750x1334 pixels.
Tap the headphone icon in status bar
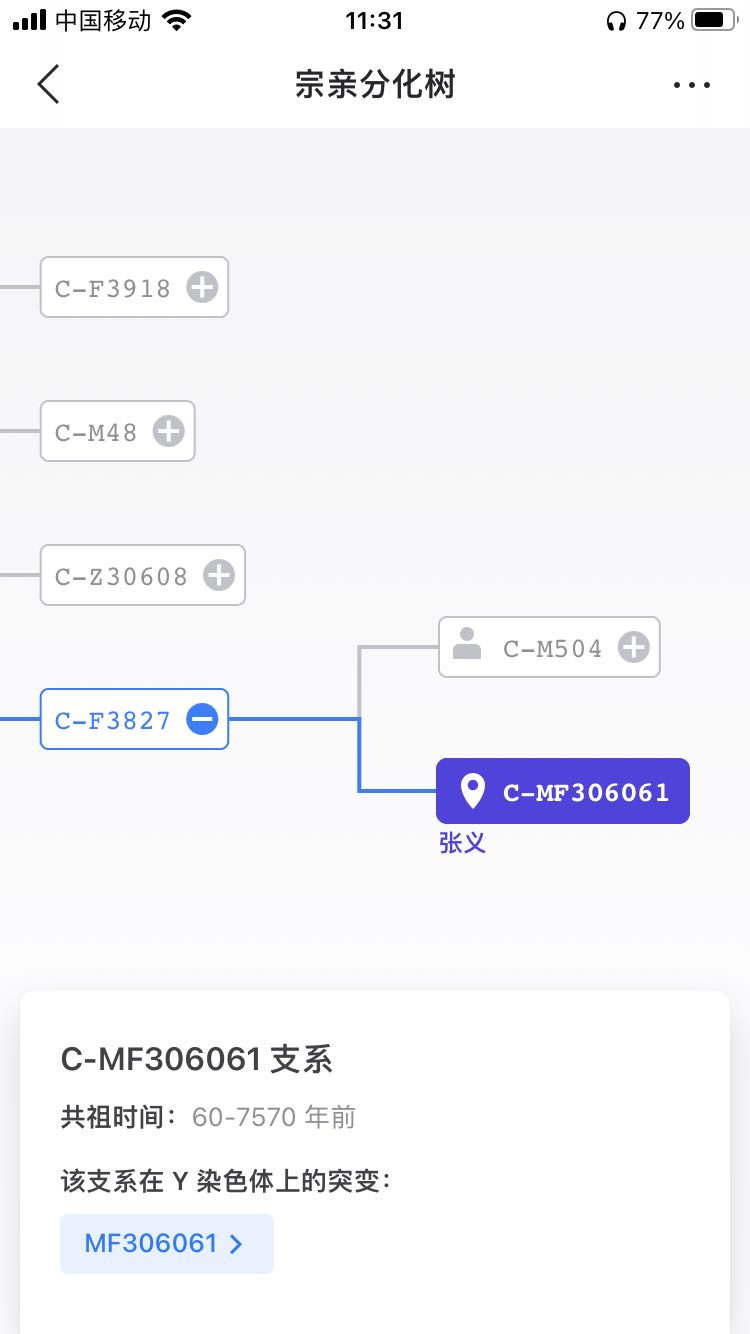(x=616, y=21)
